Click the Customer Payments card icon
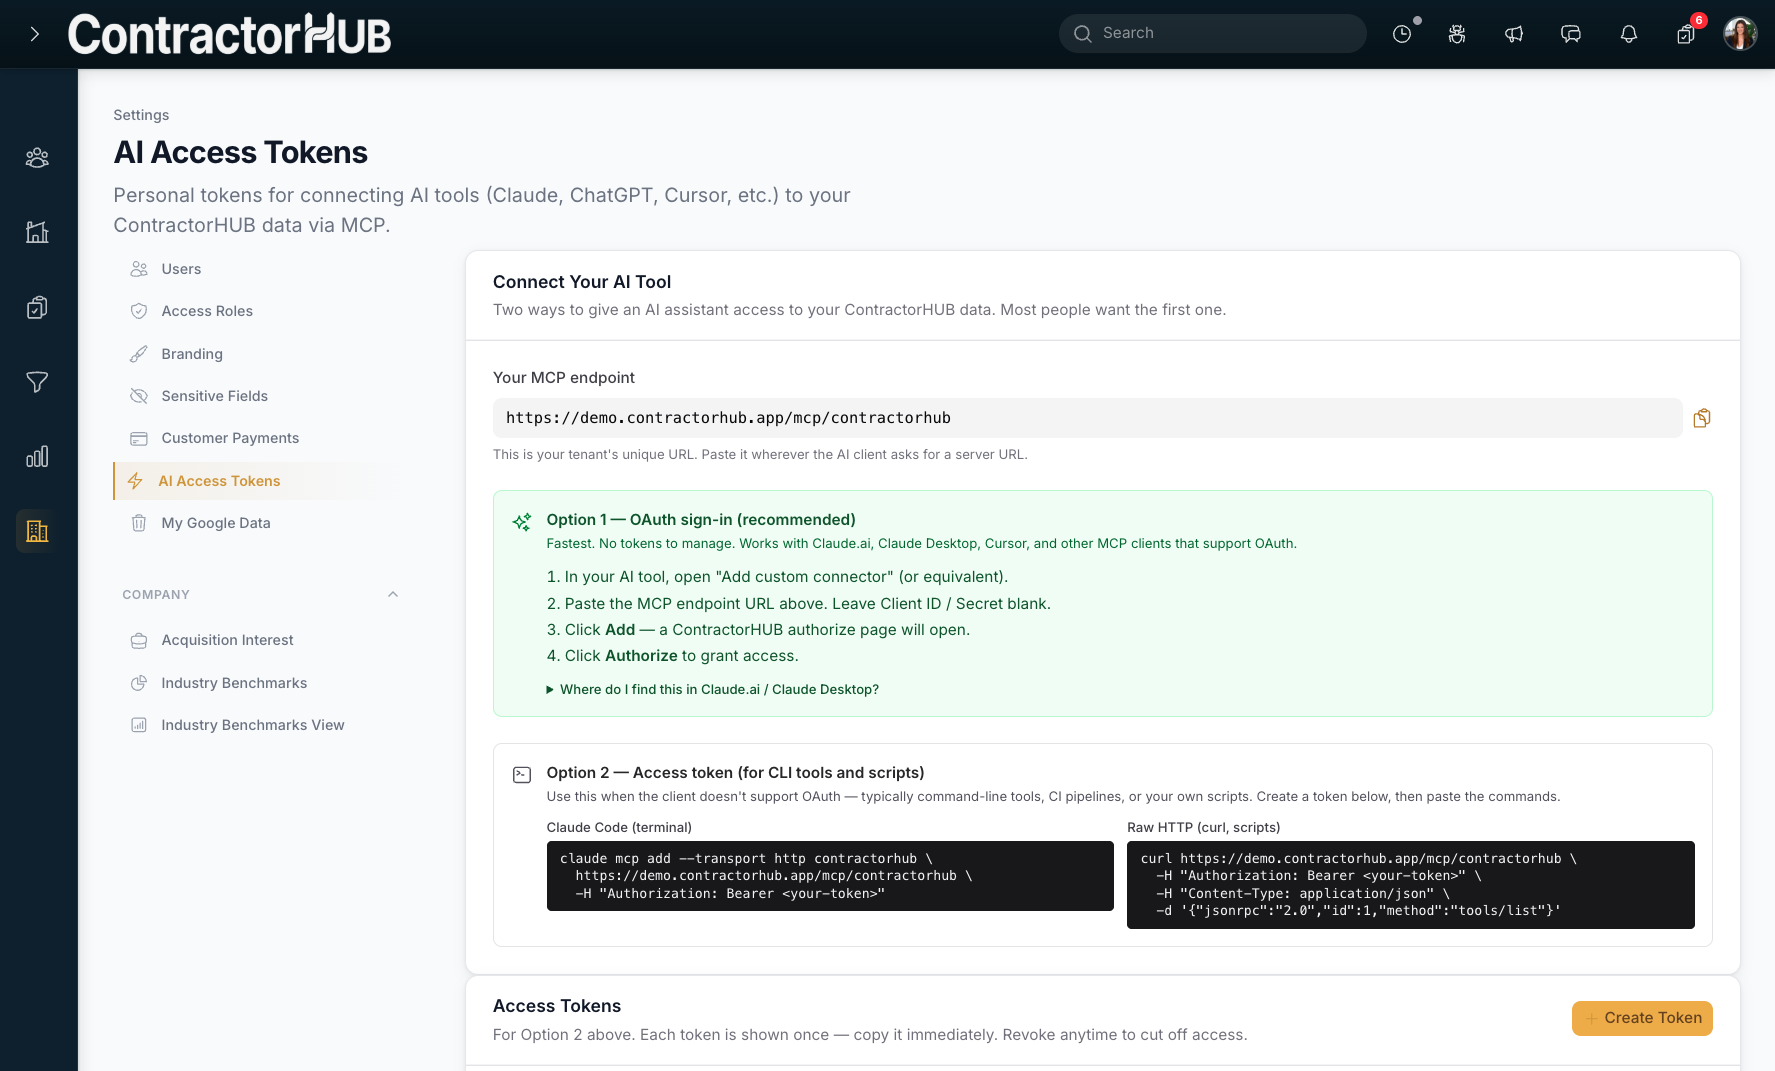1775x1071 pixels. tap(139, 438)
